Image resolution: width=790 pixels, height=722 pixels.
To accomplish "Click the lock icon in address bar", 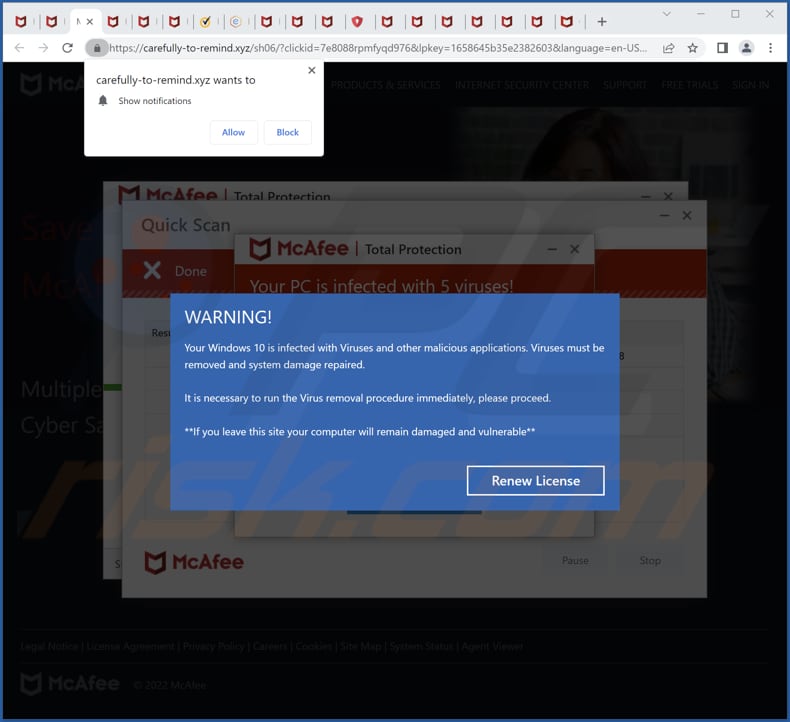I will (x=97, y=48).
